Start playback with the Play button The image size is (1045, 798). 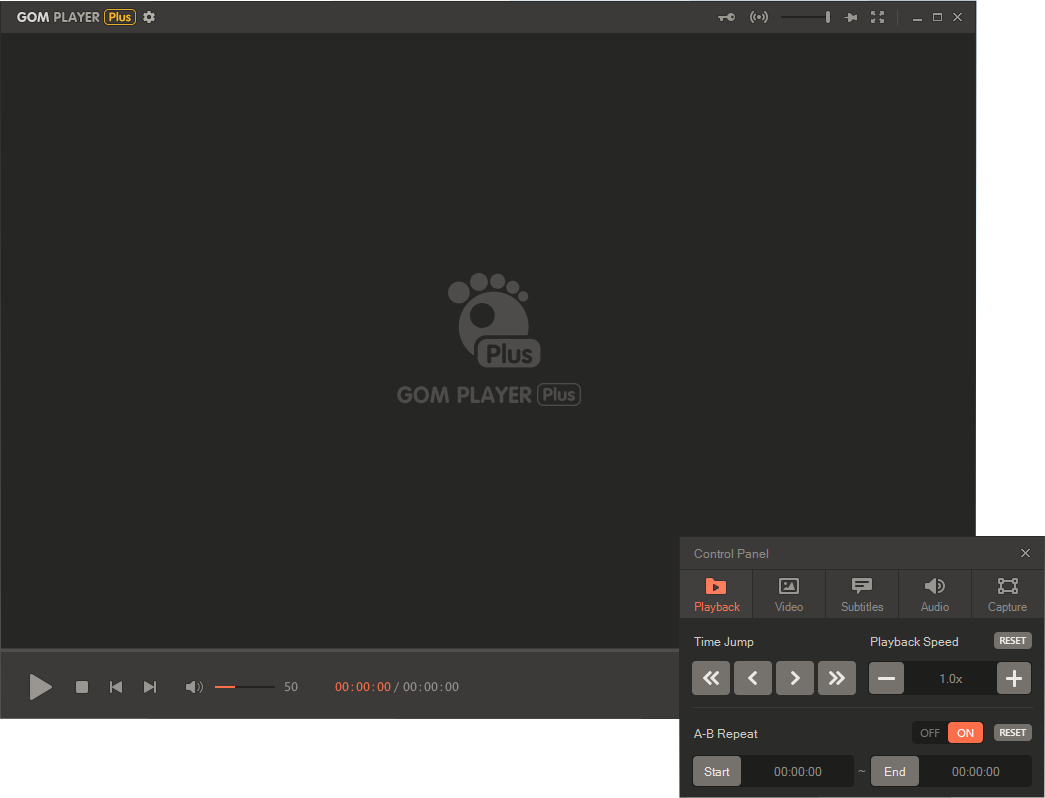pyautogui.click(x=40, y=687)
